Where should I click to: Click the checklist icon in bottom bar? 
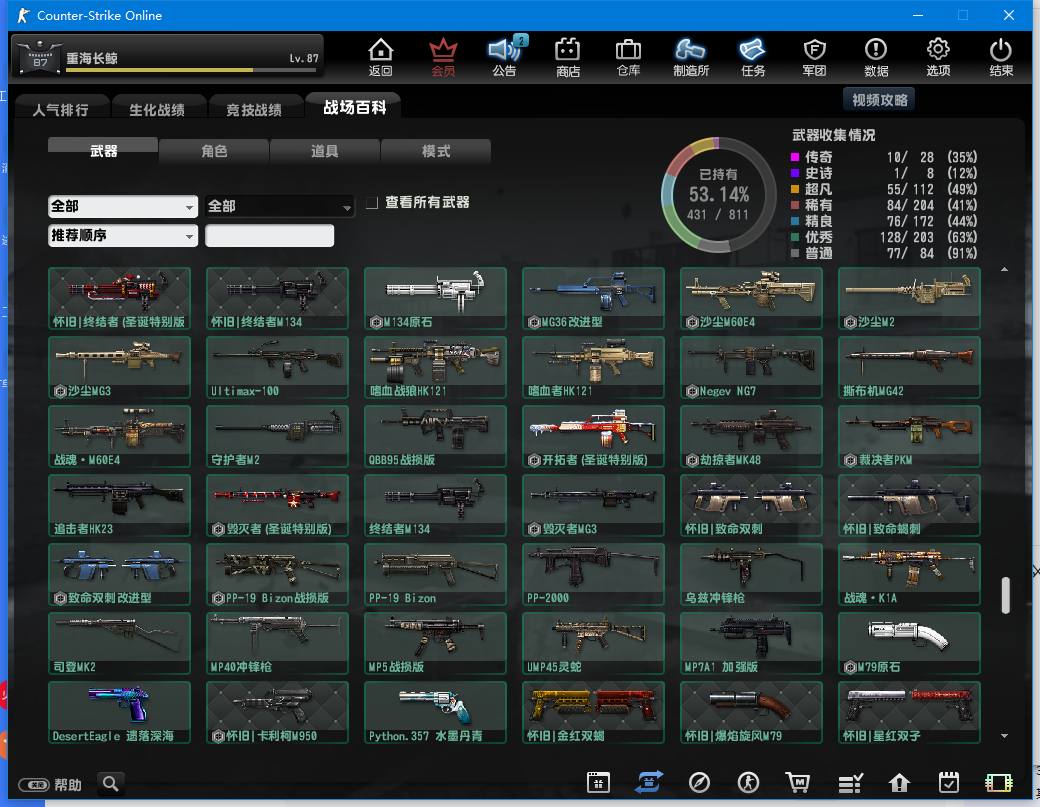click(850, 783)
